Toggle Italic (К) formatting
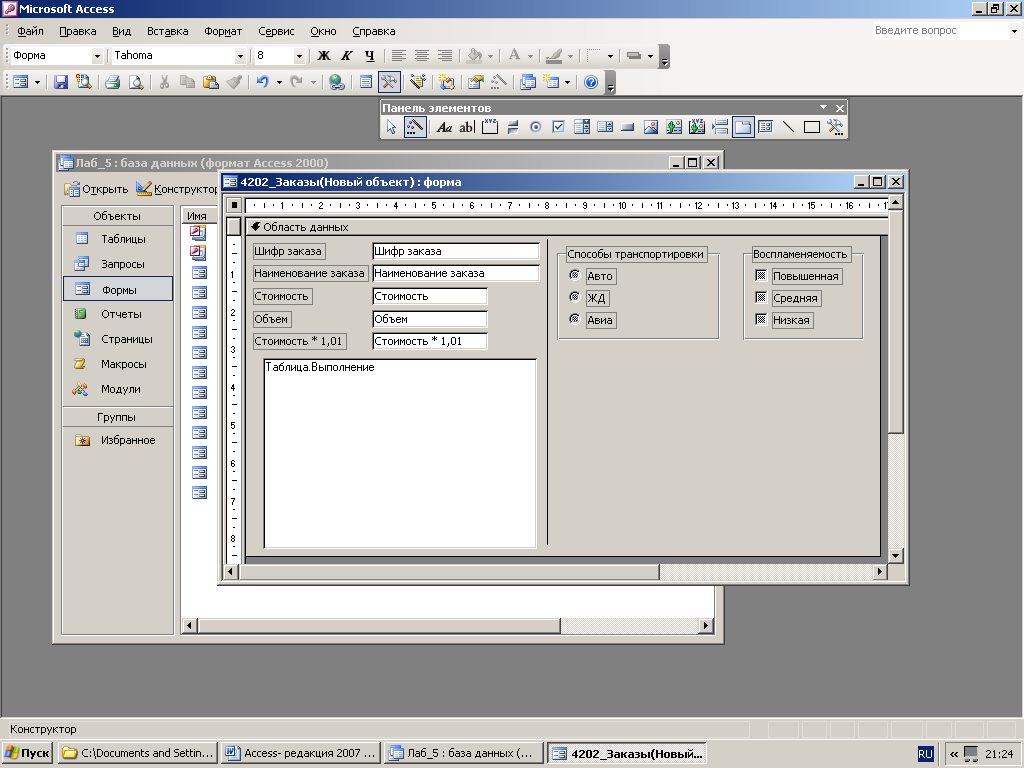Viewport: 1024px width, 768px height. point(347,56)
